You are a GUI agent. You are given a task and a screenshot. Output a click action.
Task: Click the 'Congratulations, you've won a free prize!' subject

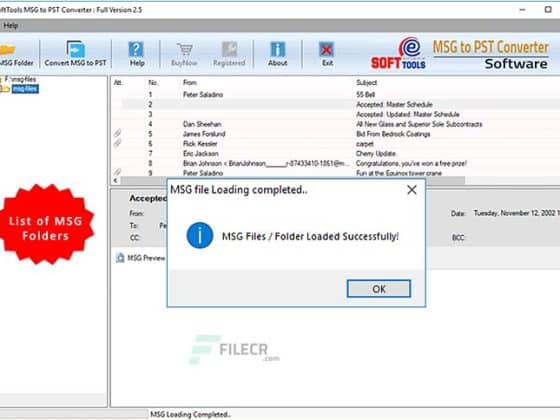[411, 163]
